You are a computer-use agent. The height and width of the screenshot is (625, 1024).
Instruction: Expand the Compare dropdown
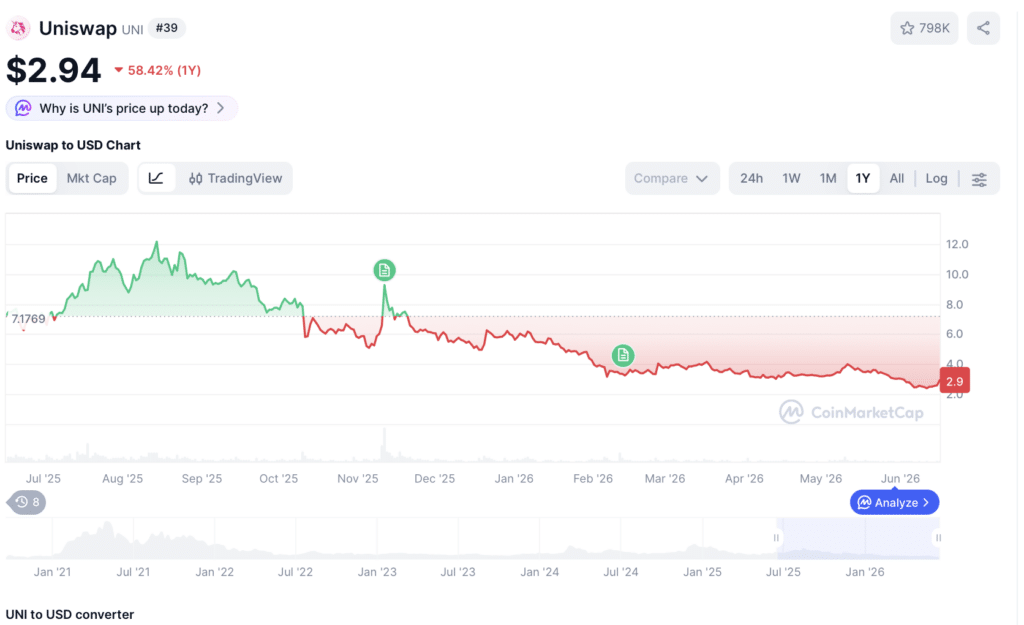tap(672, 178)
